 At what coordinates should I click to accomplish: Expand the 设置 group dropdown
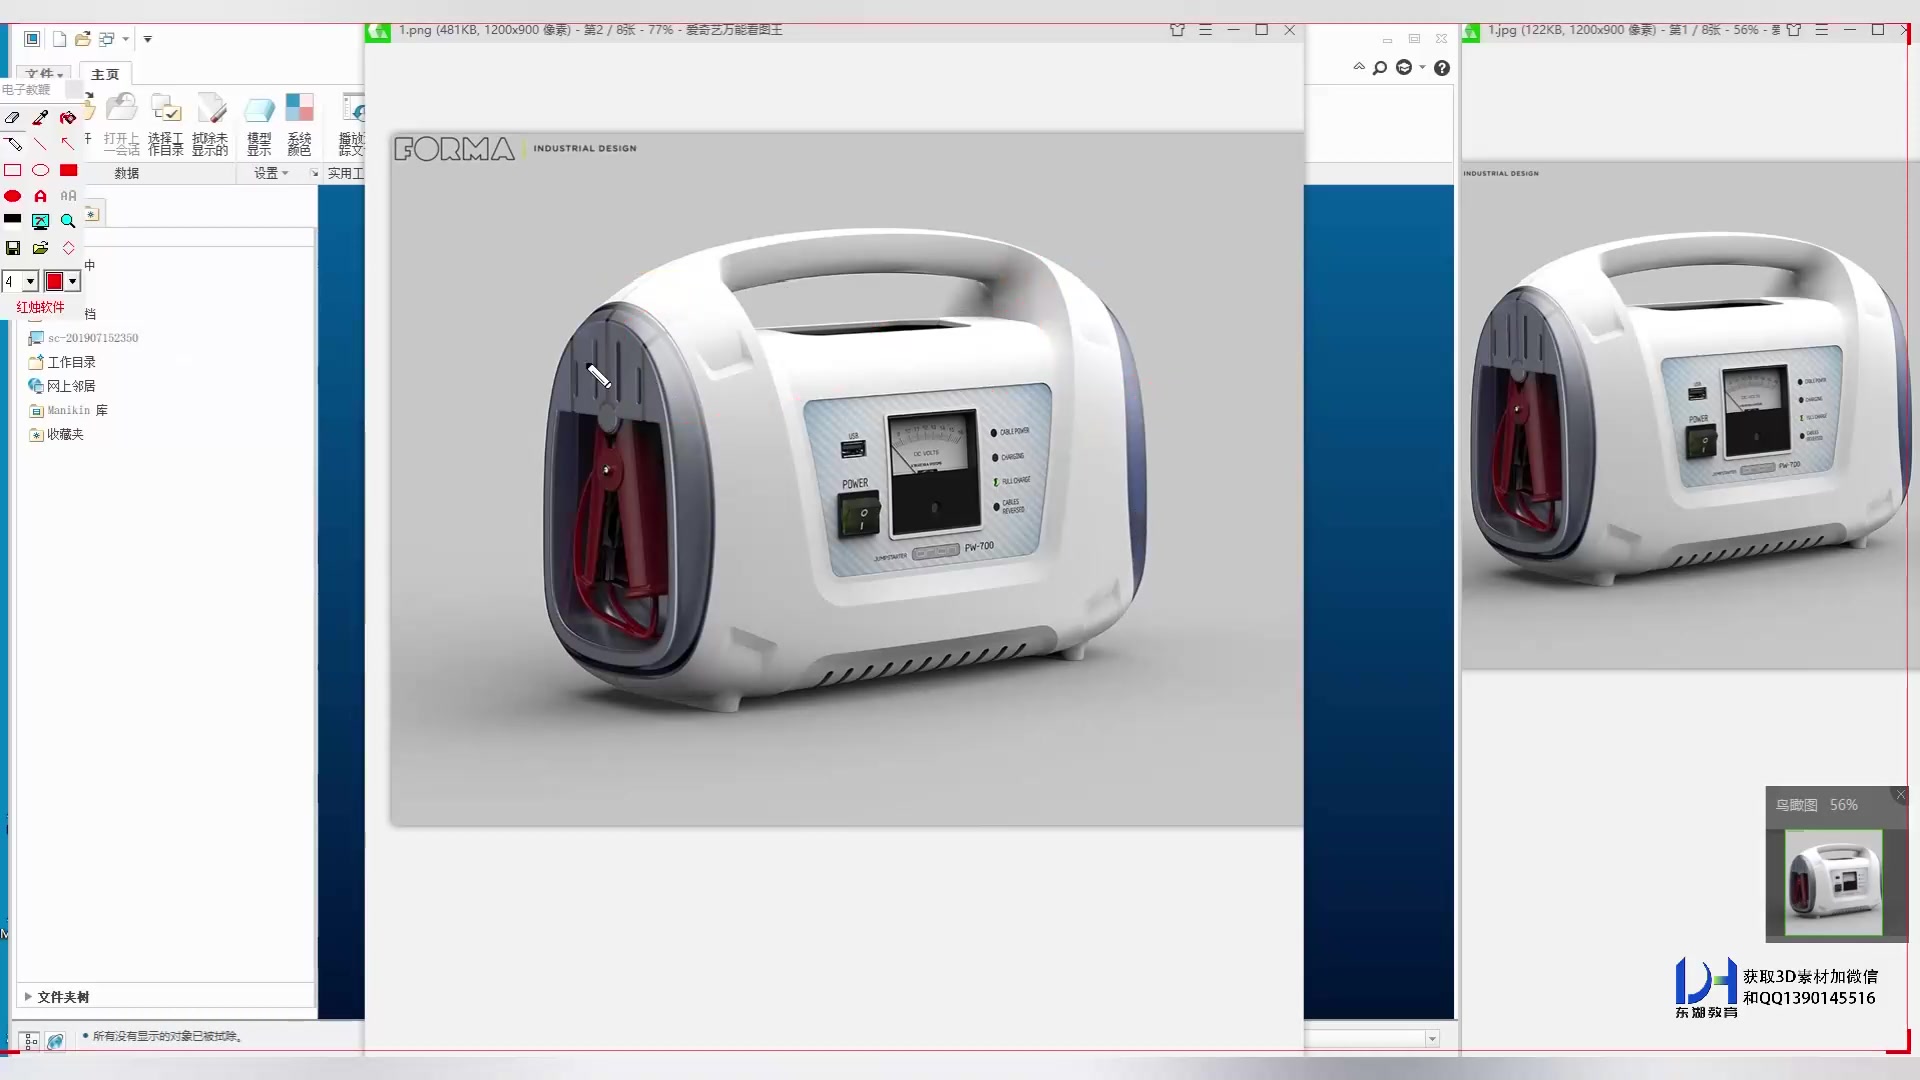(271, 173)
